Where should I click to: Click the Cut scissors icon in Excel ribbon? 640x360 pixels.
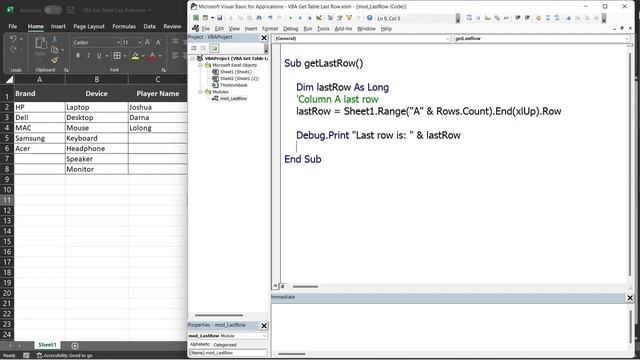[54, 39]
